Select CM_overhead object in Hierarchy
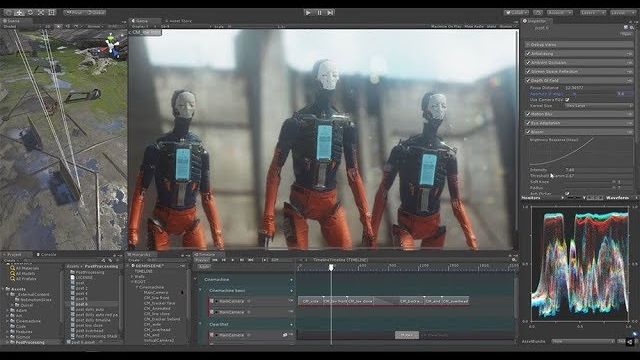This screenshot has width=640, height=360. pyautogui.click(x=156, y=329)
